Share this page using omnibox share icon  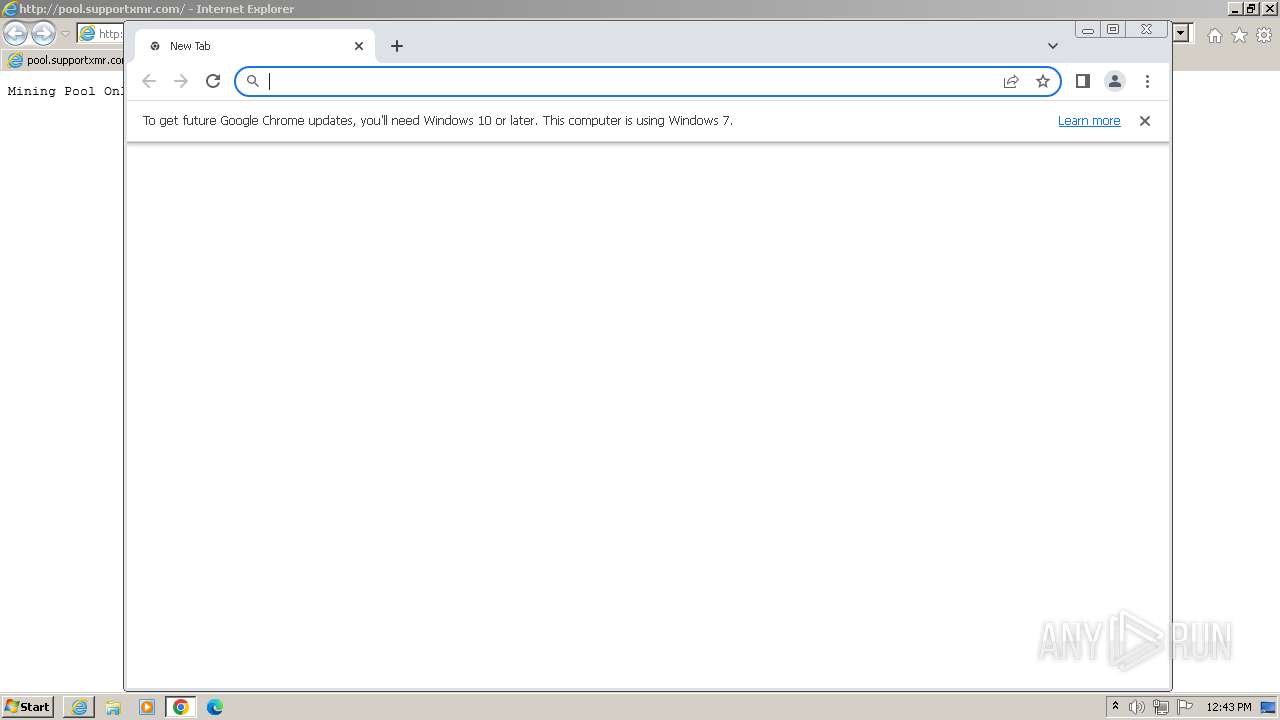click(x=1011, y=81)
